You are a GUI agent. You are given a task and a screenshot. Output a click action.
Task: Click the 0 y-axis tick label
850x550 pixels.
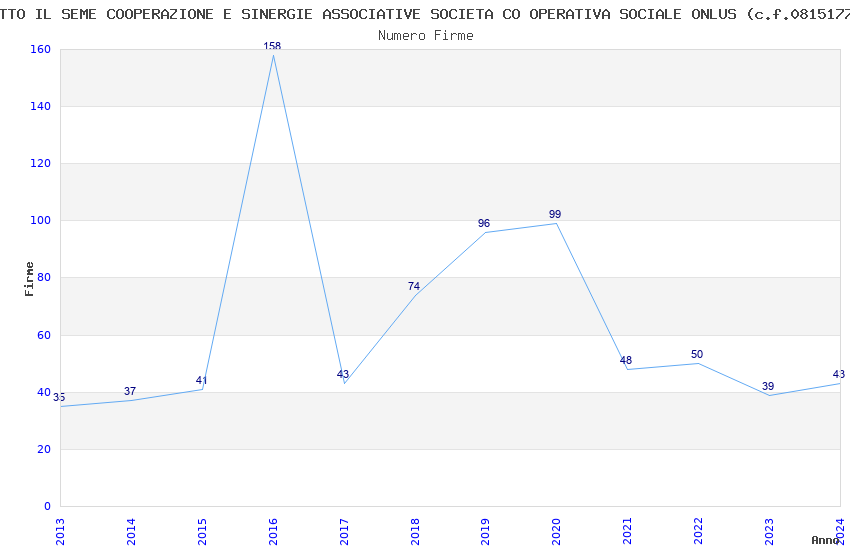click(47, 506)
